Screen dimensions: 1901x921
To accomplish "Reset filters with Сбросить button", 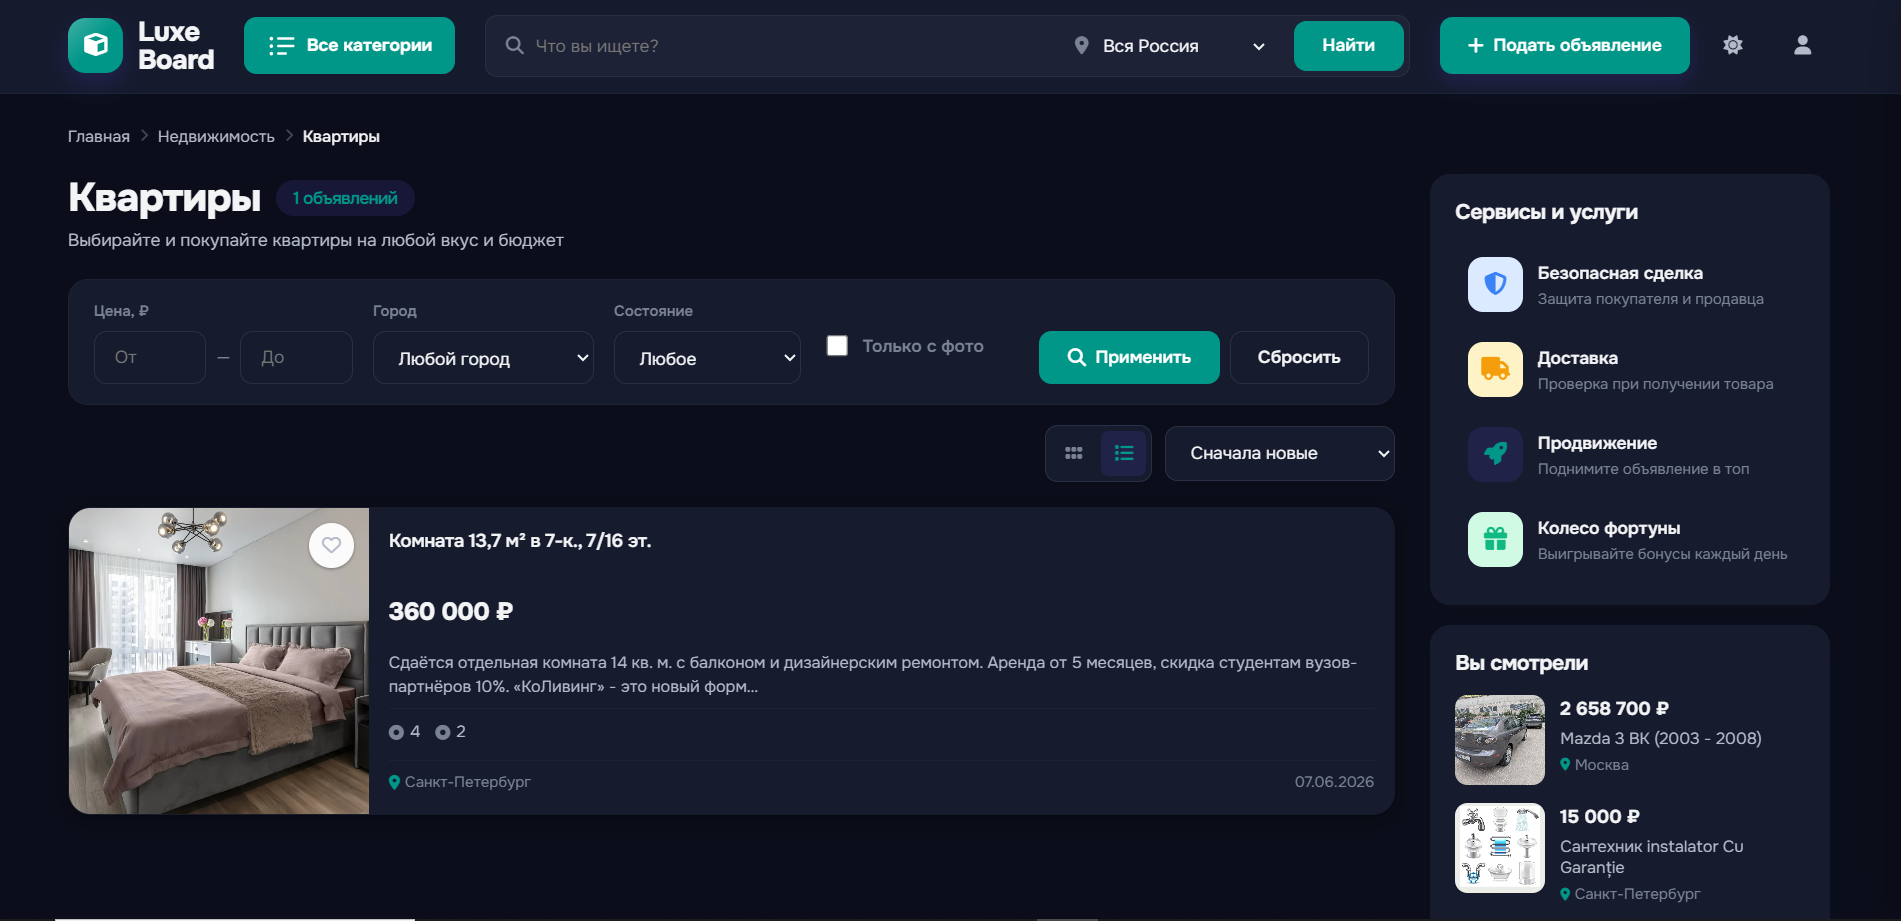I will pyautogui.click(x=1299, y=357).
